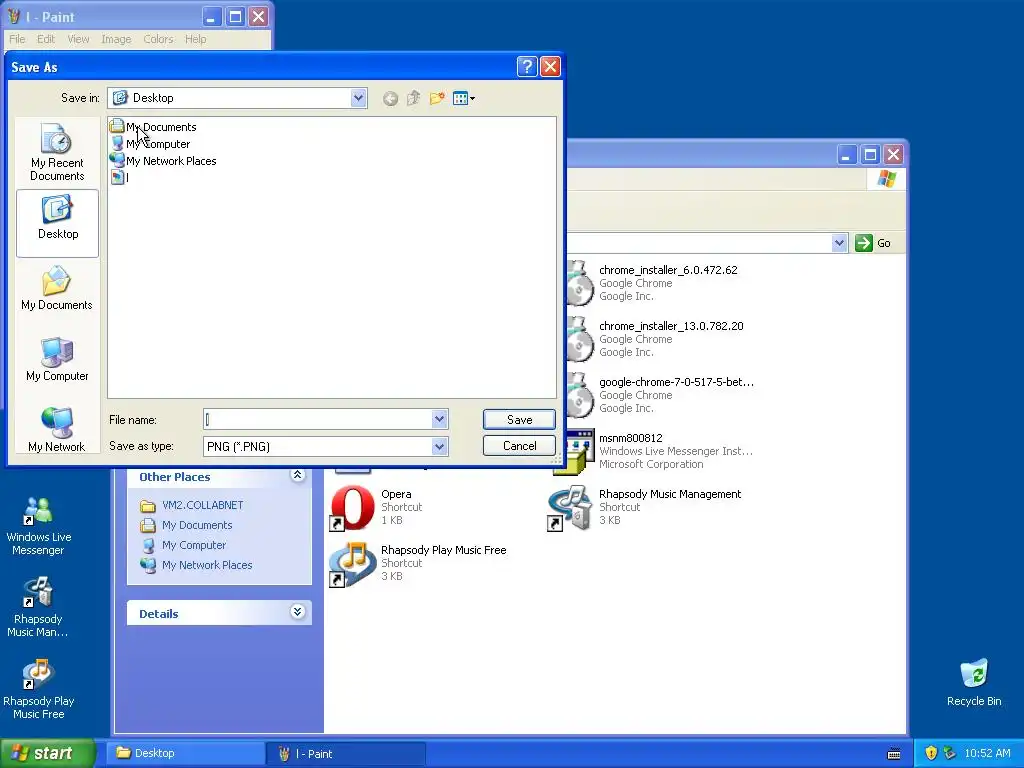Select My Documents folder in file list
Viewport: 1024px width, 768px height.
[153, 127]
